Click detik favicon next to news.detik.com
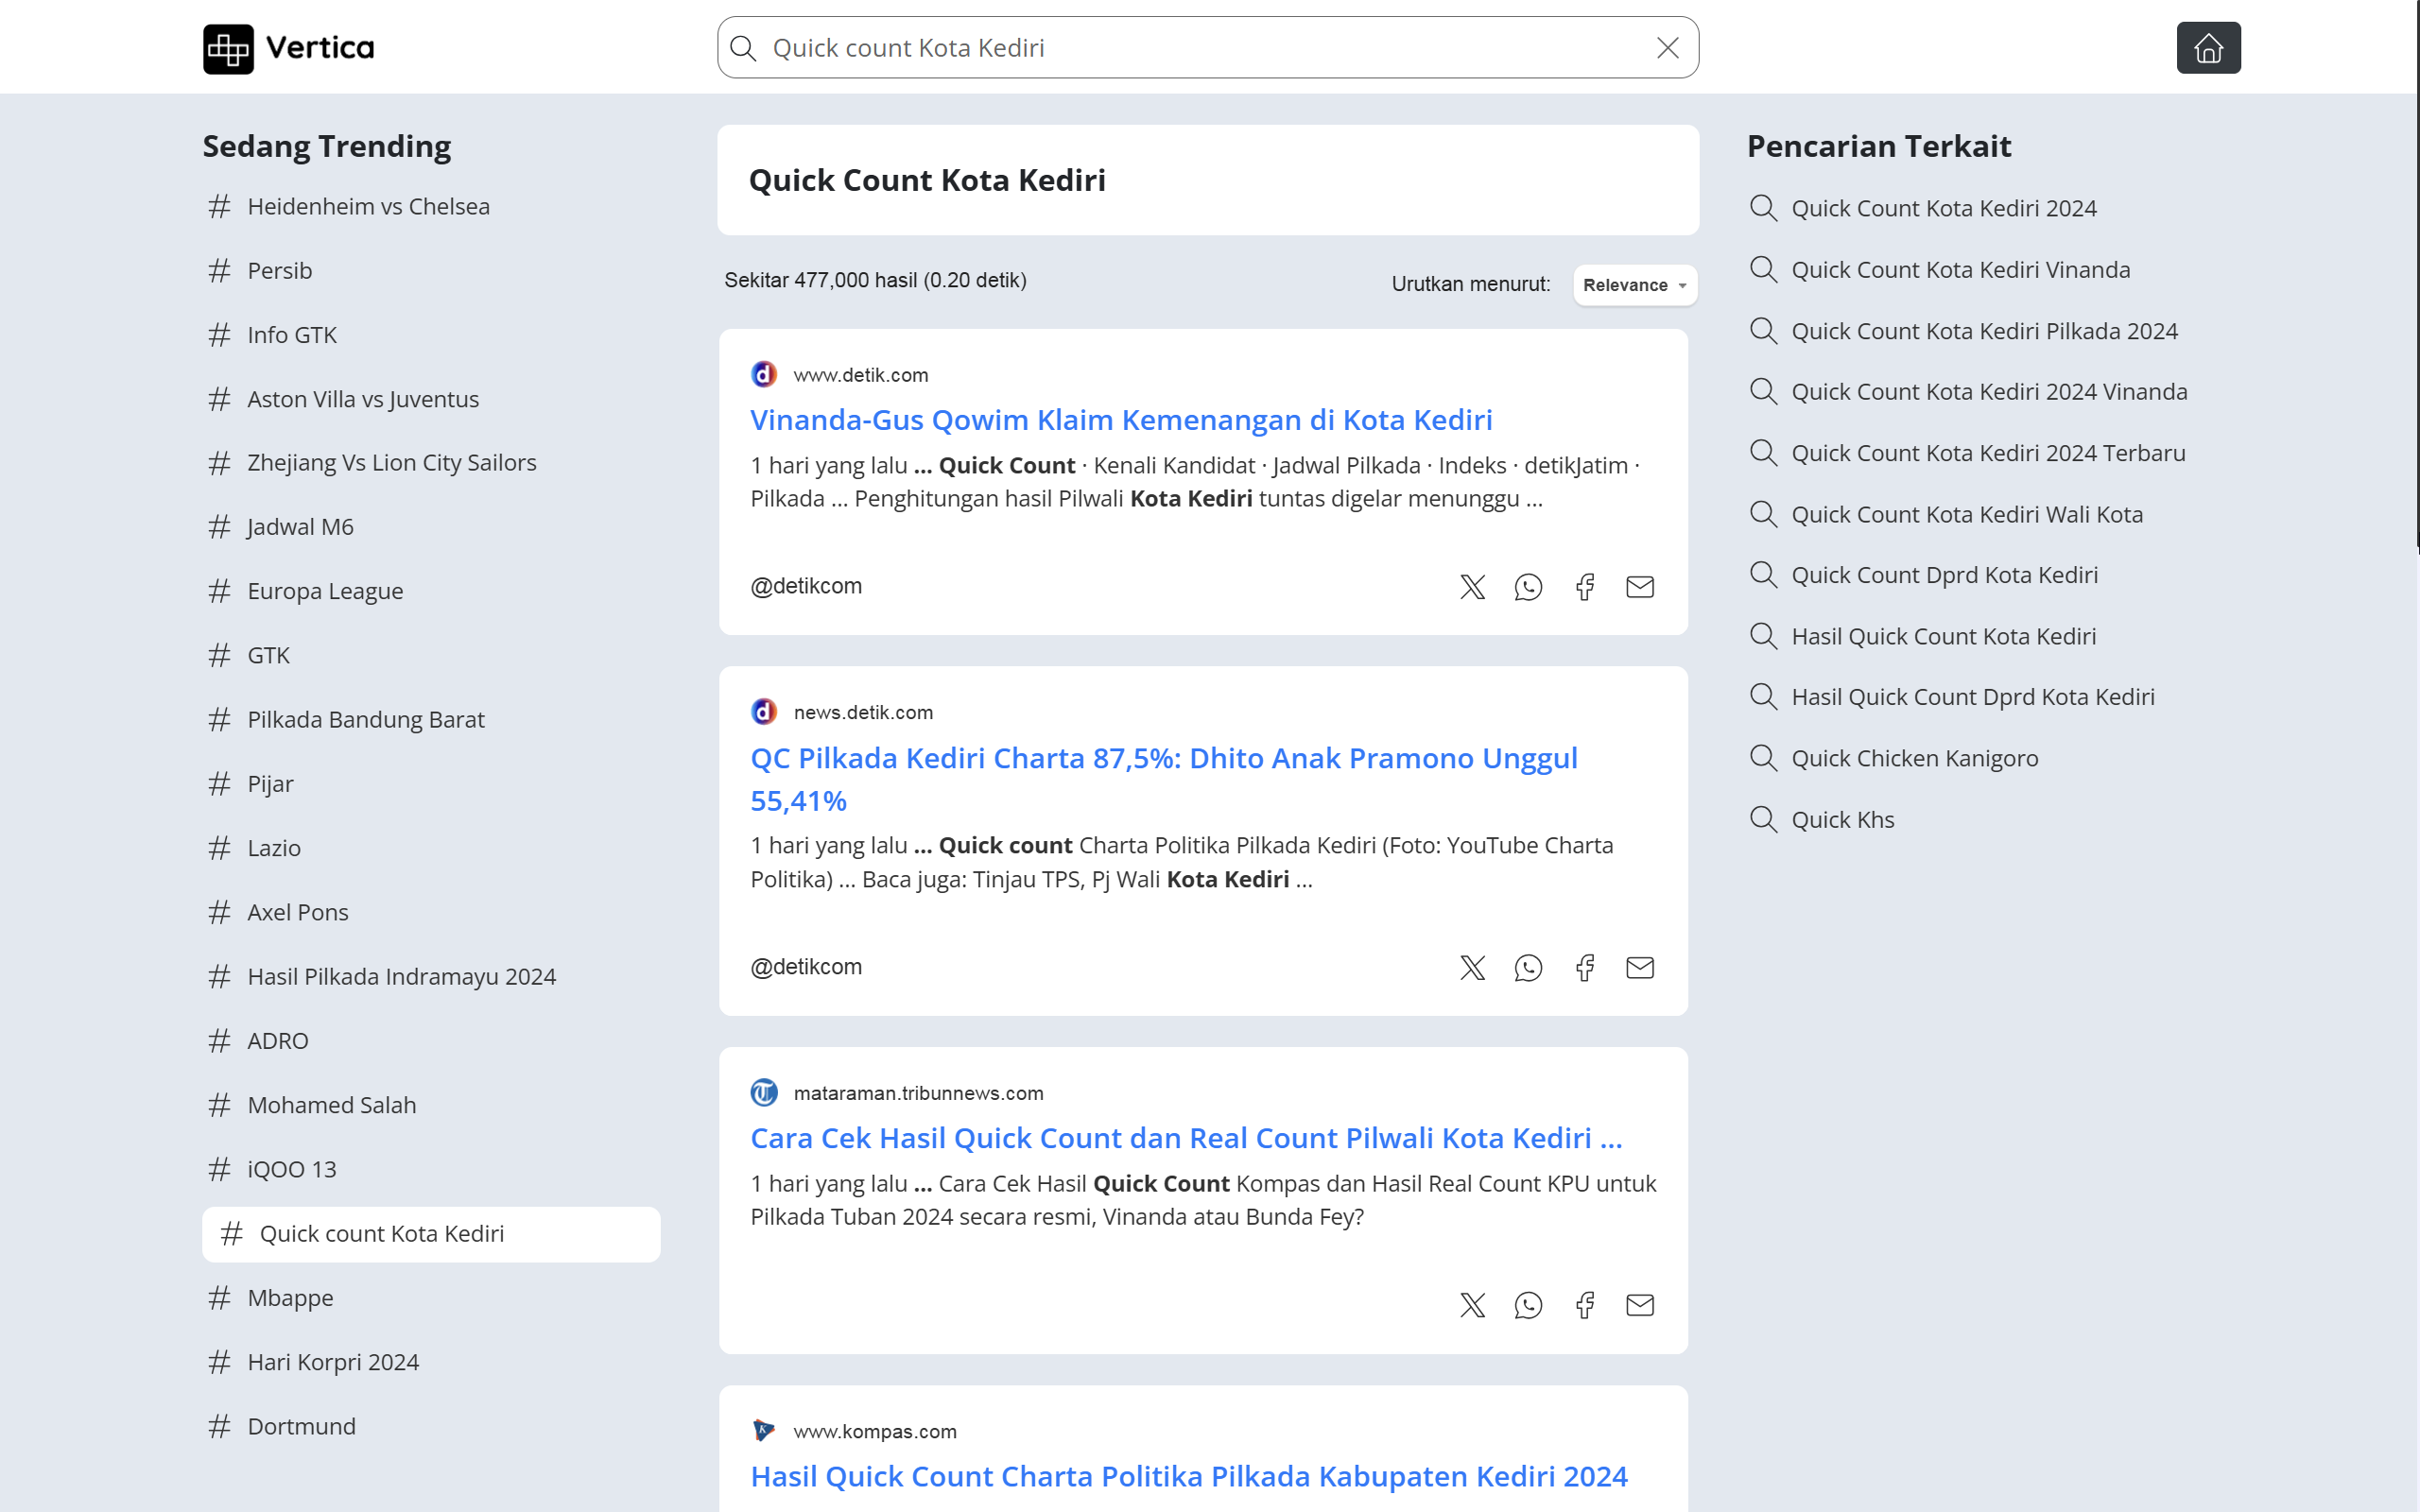2420x1512 pixels. click(x=764, y=711)
